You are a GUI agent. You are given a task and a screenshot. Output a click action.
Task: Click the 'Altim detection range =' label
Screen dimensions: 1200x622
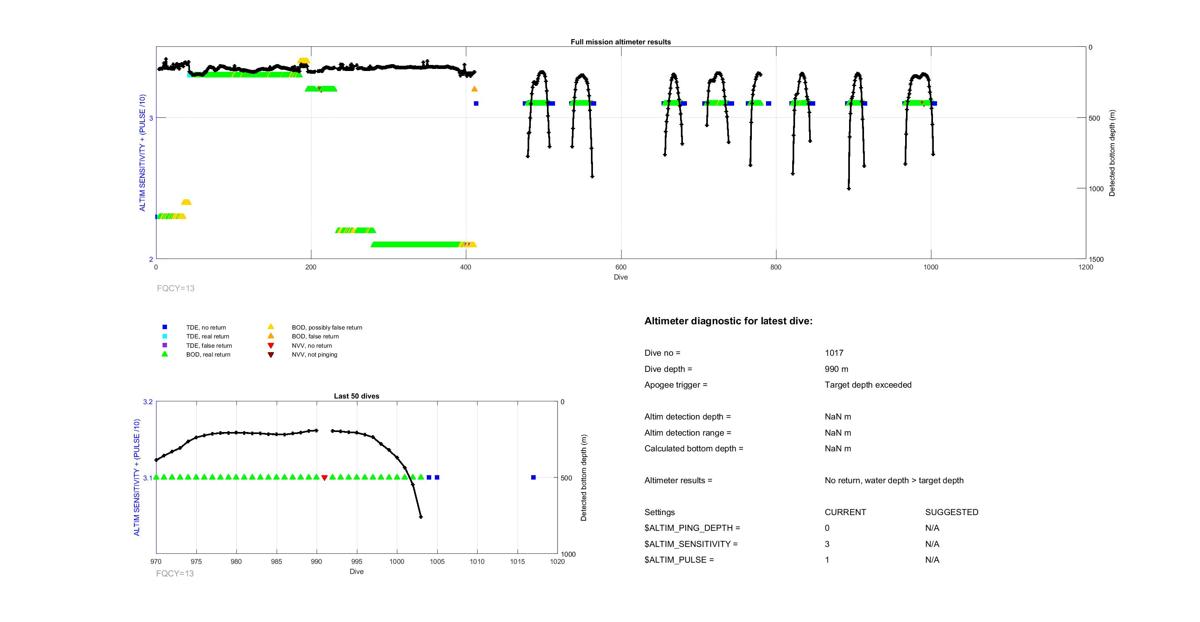pos(688,433)
